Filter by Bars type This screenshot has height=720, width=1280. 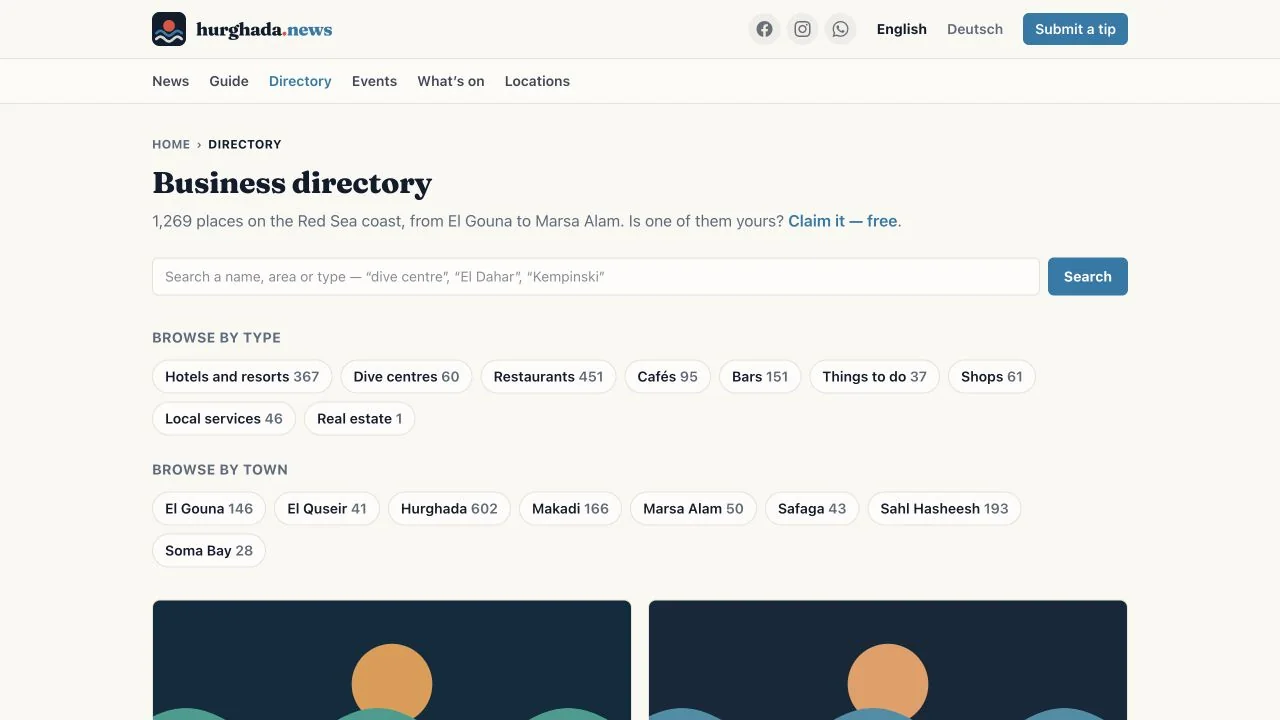[760, 377]
